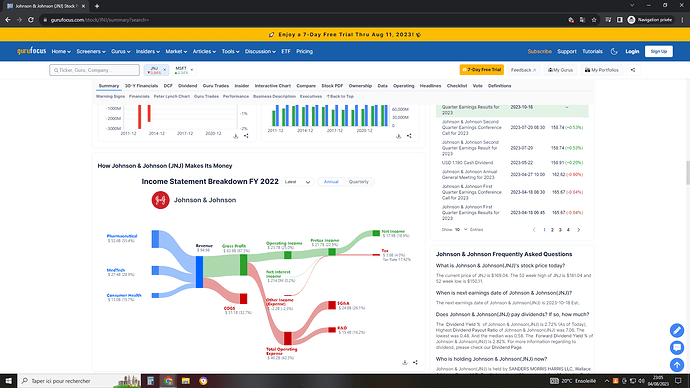Expand the Screeners menu
690x388 pixels.
pos(91,51)
